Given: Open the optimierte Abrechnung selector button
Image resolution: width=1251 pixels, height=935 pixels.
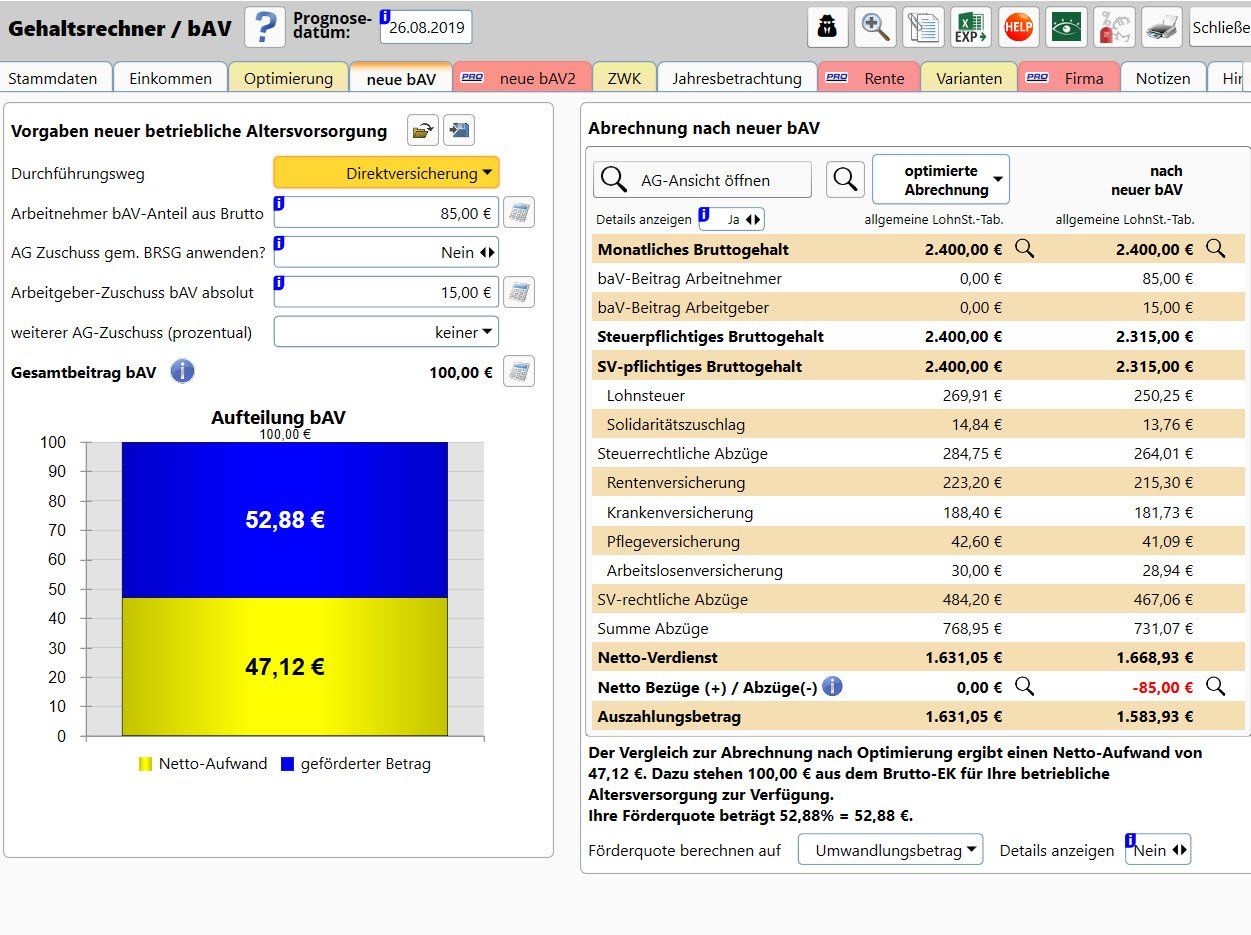Looking at the screenshot, I should pyautogui.click(x=940, y=180).
